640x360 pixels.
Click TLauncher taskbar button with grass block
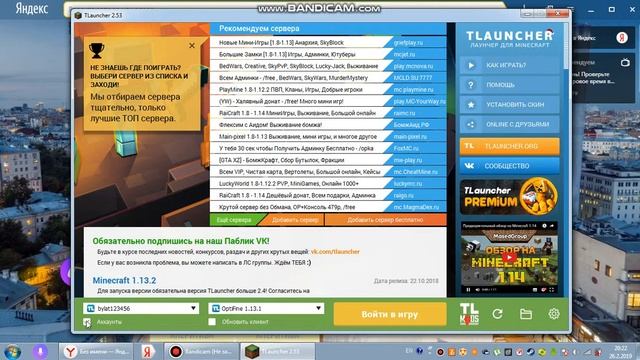point(278,351)
